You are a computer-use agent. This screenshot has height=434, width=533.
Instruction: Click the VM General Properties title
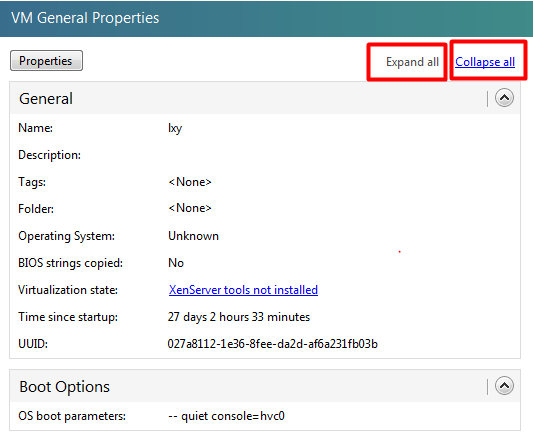85,18
